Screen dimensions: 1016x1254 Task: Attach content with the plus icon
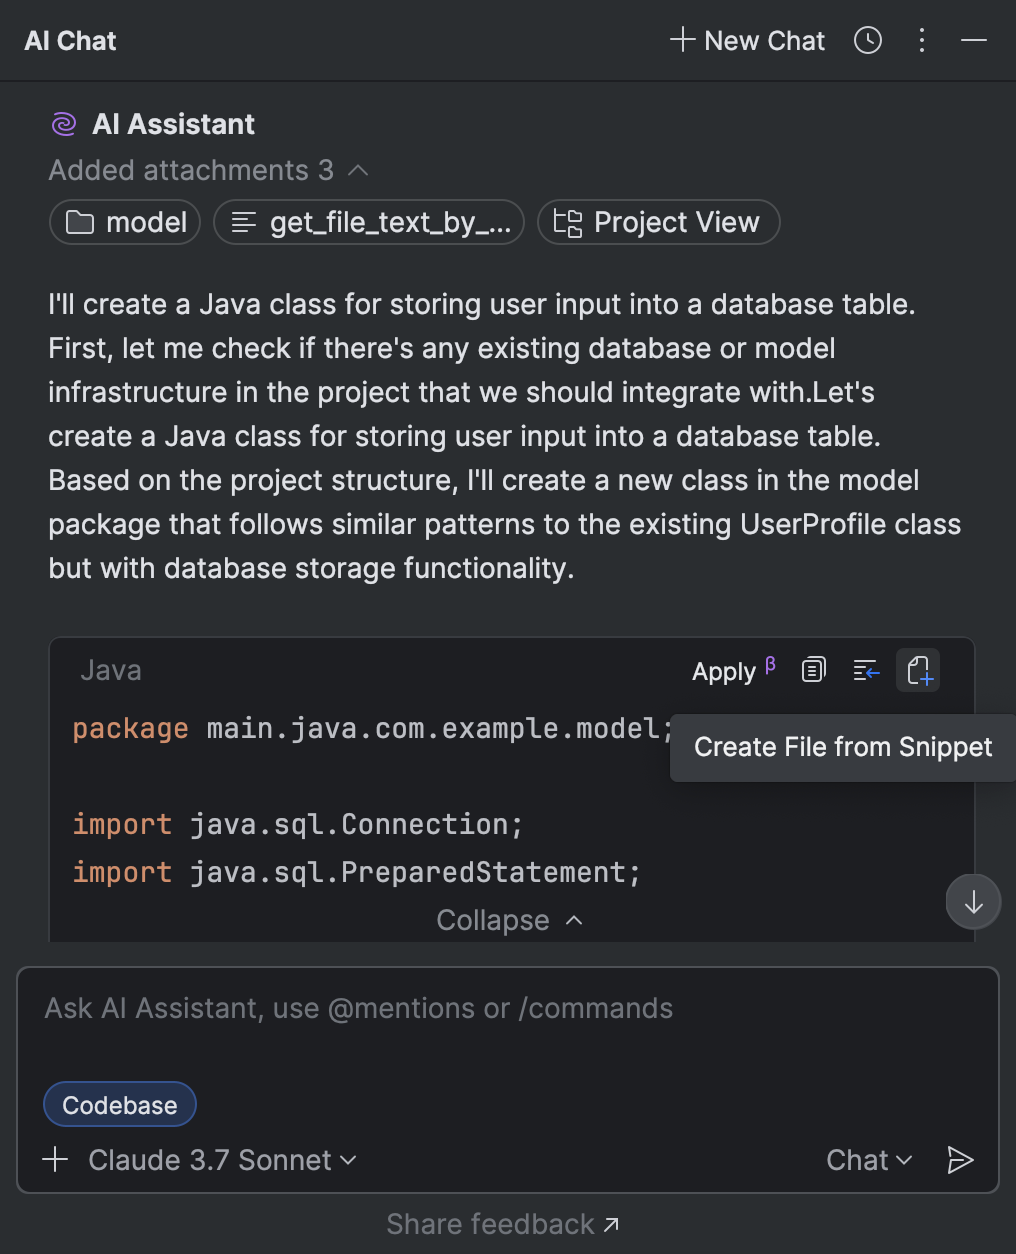pos(55,1160)
